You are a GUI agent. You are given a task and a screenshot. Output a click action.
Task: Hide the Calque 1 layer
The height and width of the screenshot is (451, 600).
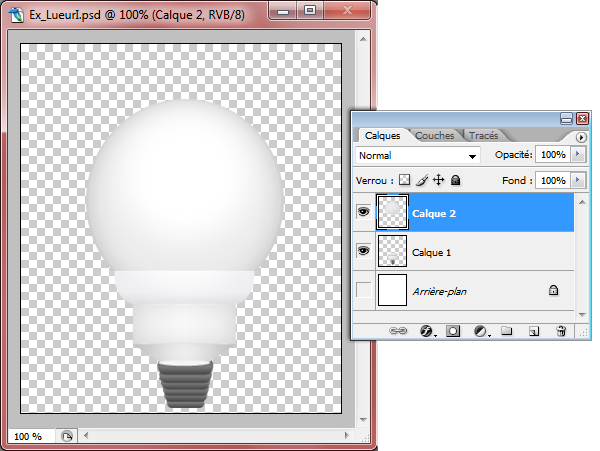(363, 251)
